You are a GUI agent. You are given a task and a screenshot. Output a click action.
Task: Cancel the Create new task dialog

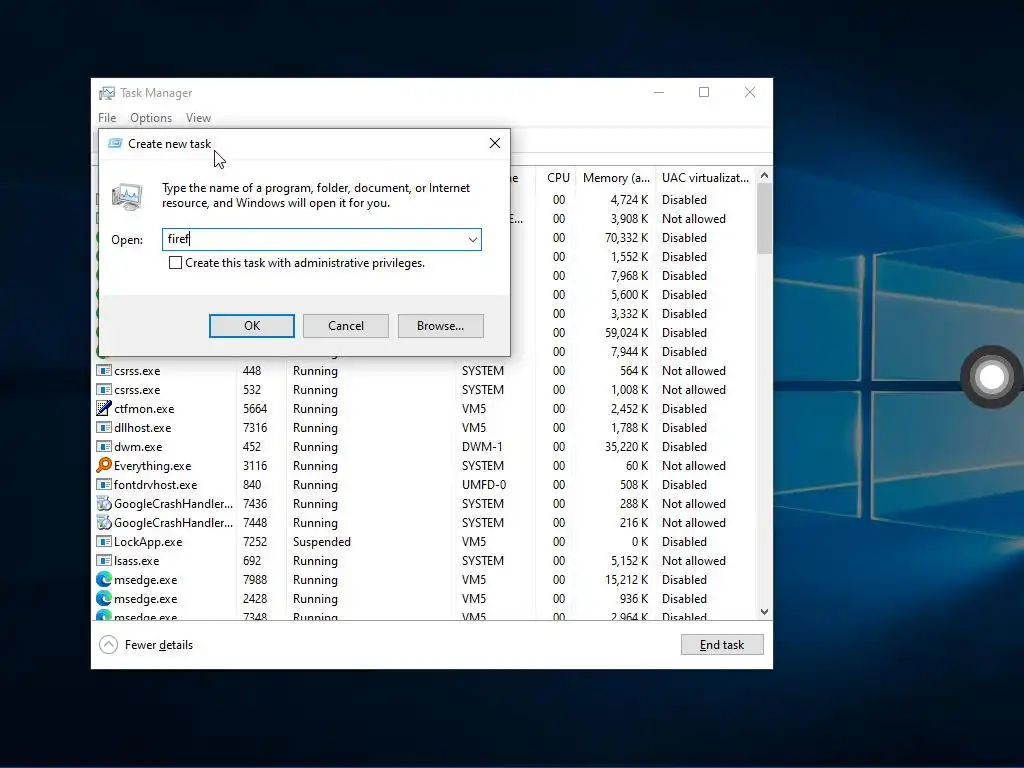(346, 326)
